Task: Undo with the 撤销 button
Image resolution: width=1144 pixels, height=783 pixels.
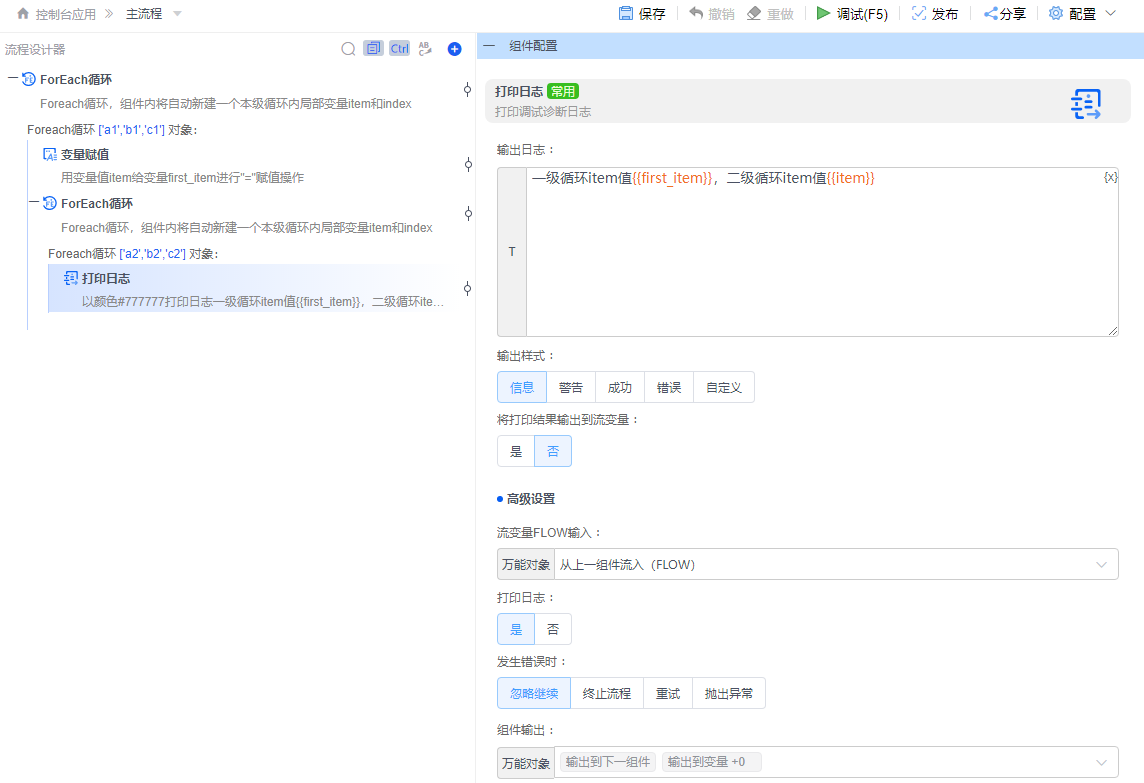Action: pos(711,14)
